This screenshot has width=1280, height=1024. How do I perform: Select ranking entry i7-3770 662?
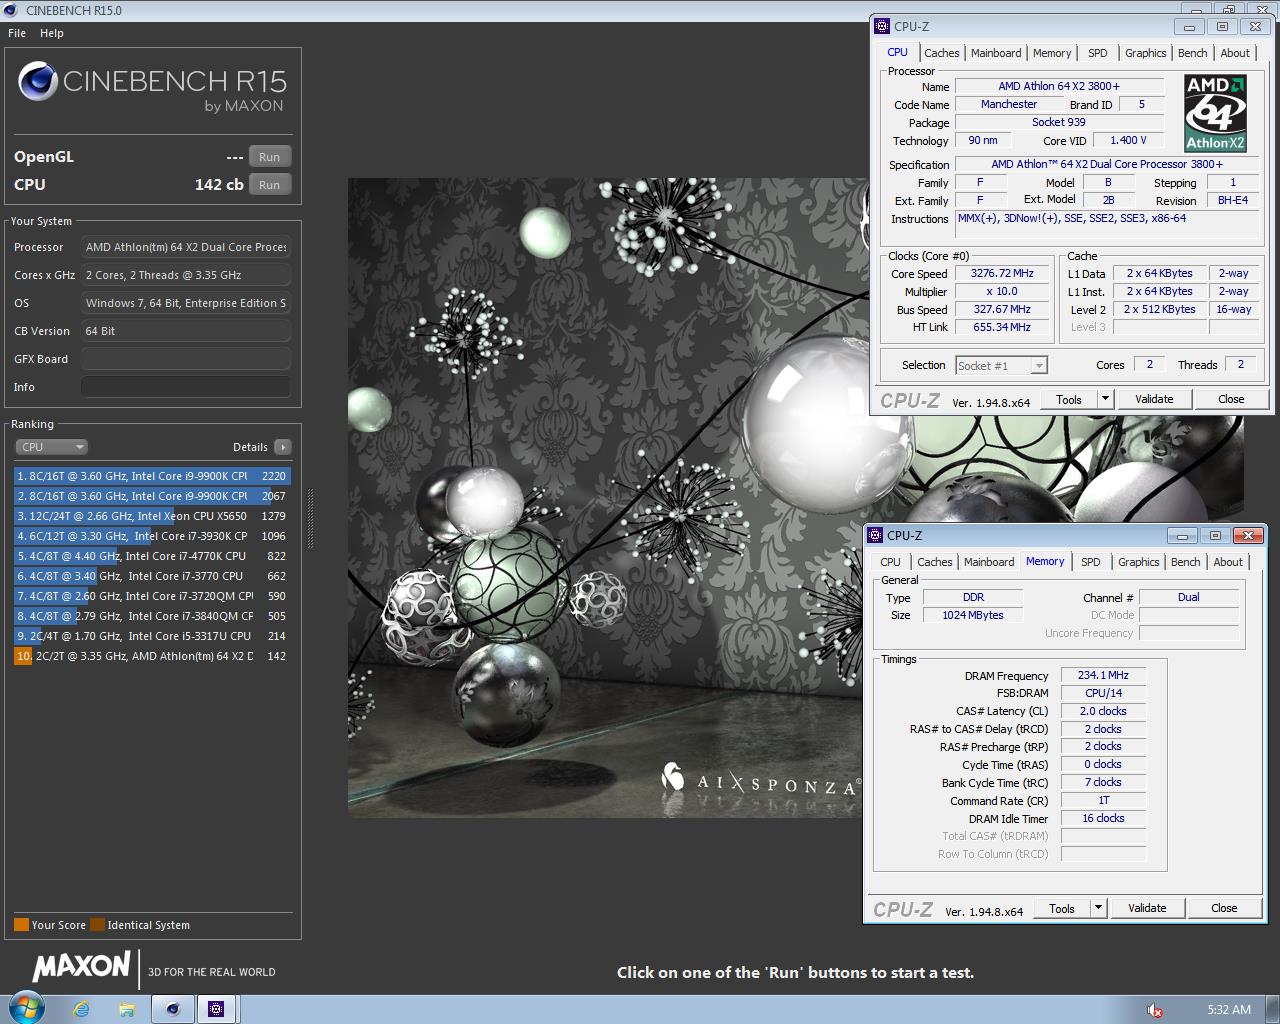pyautogui.click(x=152, y=576)
